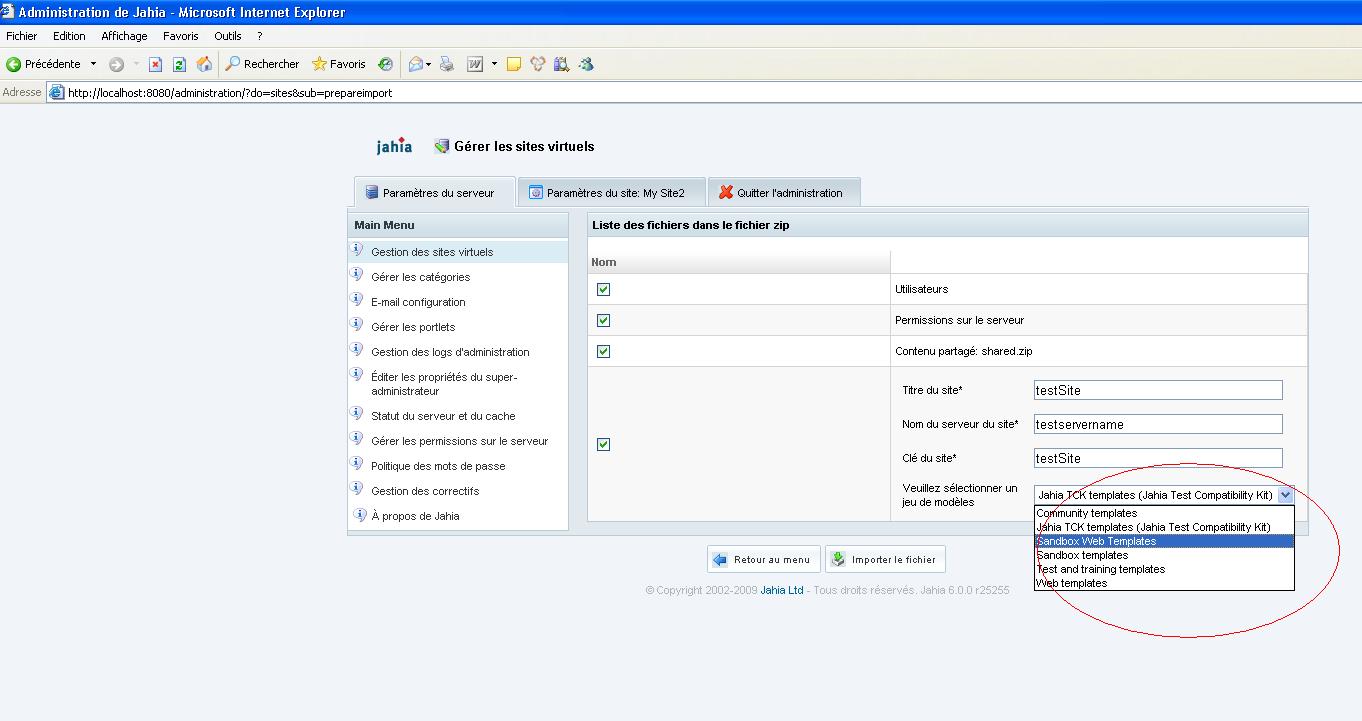1362x721 pixels.
Task: Select Sandbox Web Templates option
Action: click(x=1164, y=541)
